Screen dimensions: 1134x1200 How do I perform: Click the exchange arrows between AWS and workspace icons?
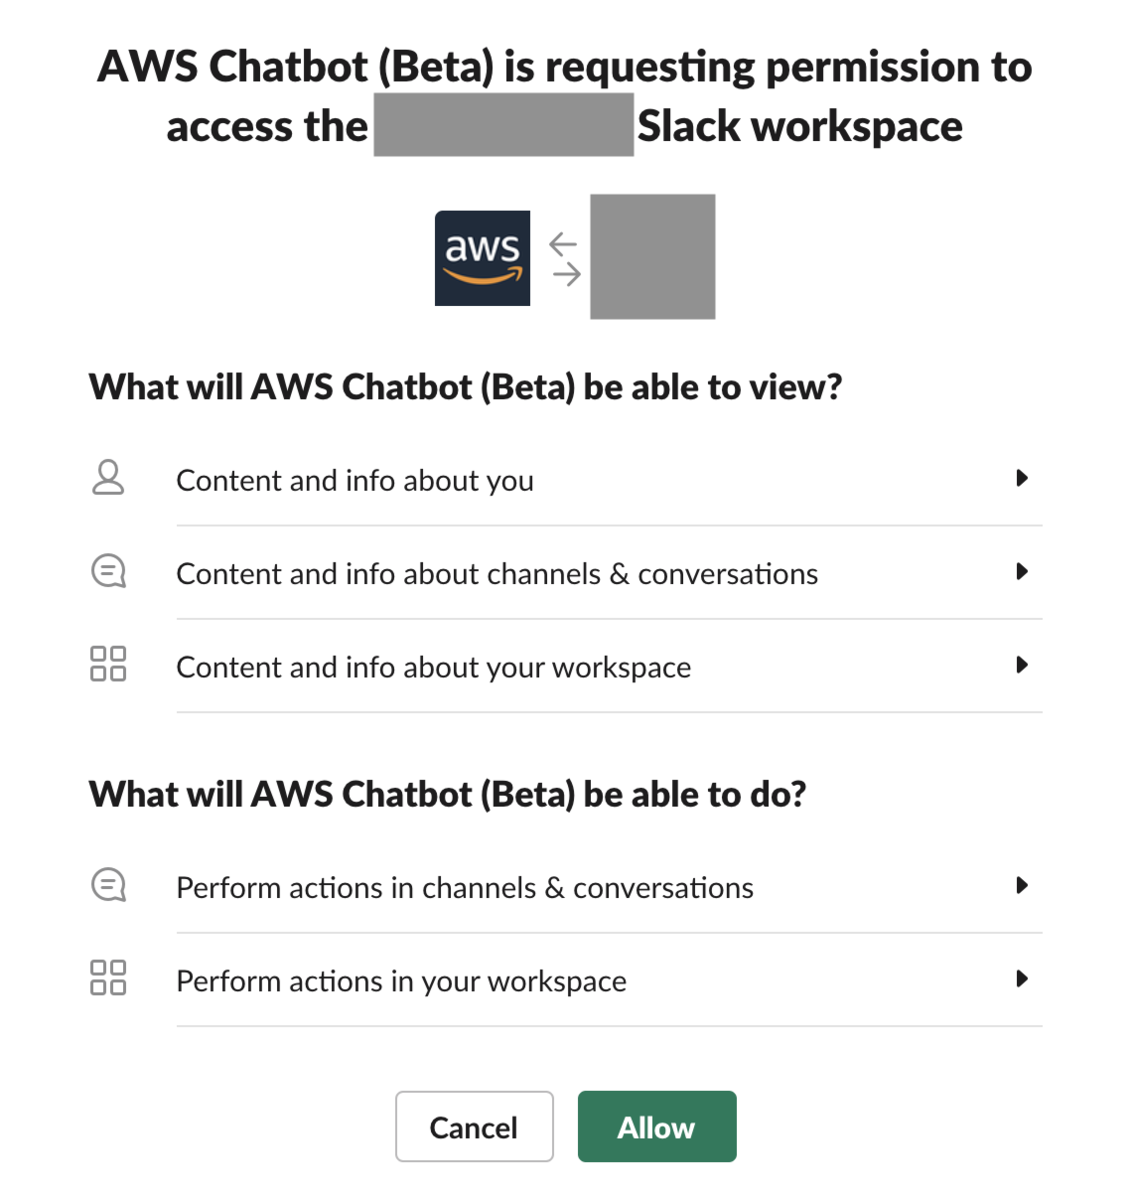[564, 257]
